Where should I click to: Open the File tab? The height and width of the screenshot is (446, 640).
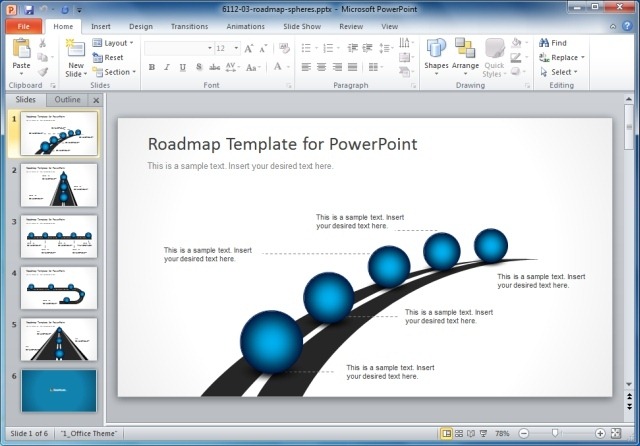click(x=24, y=27)
